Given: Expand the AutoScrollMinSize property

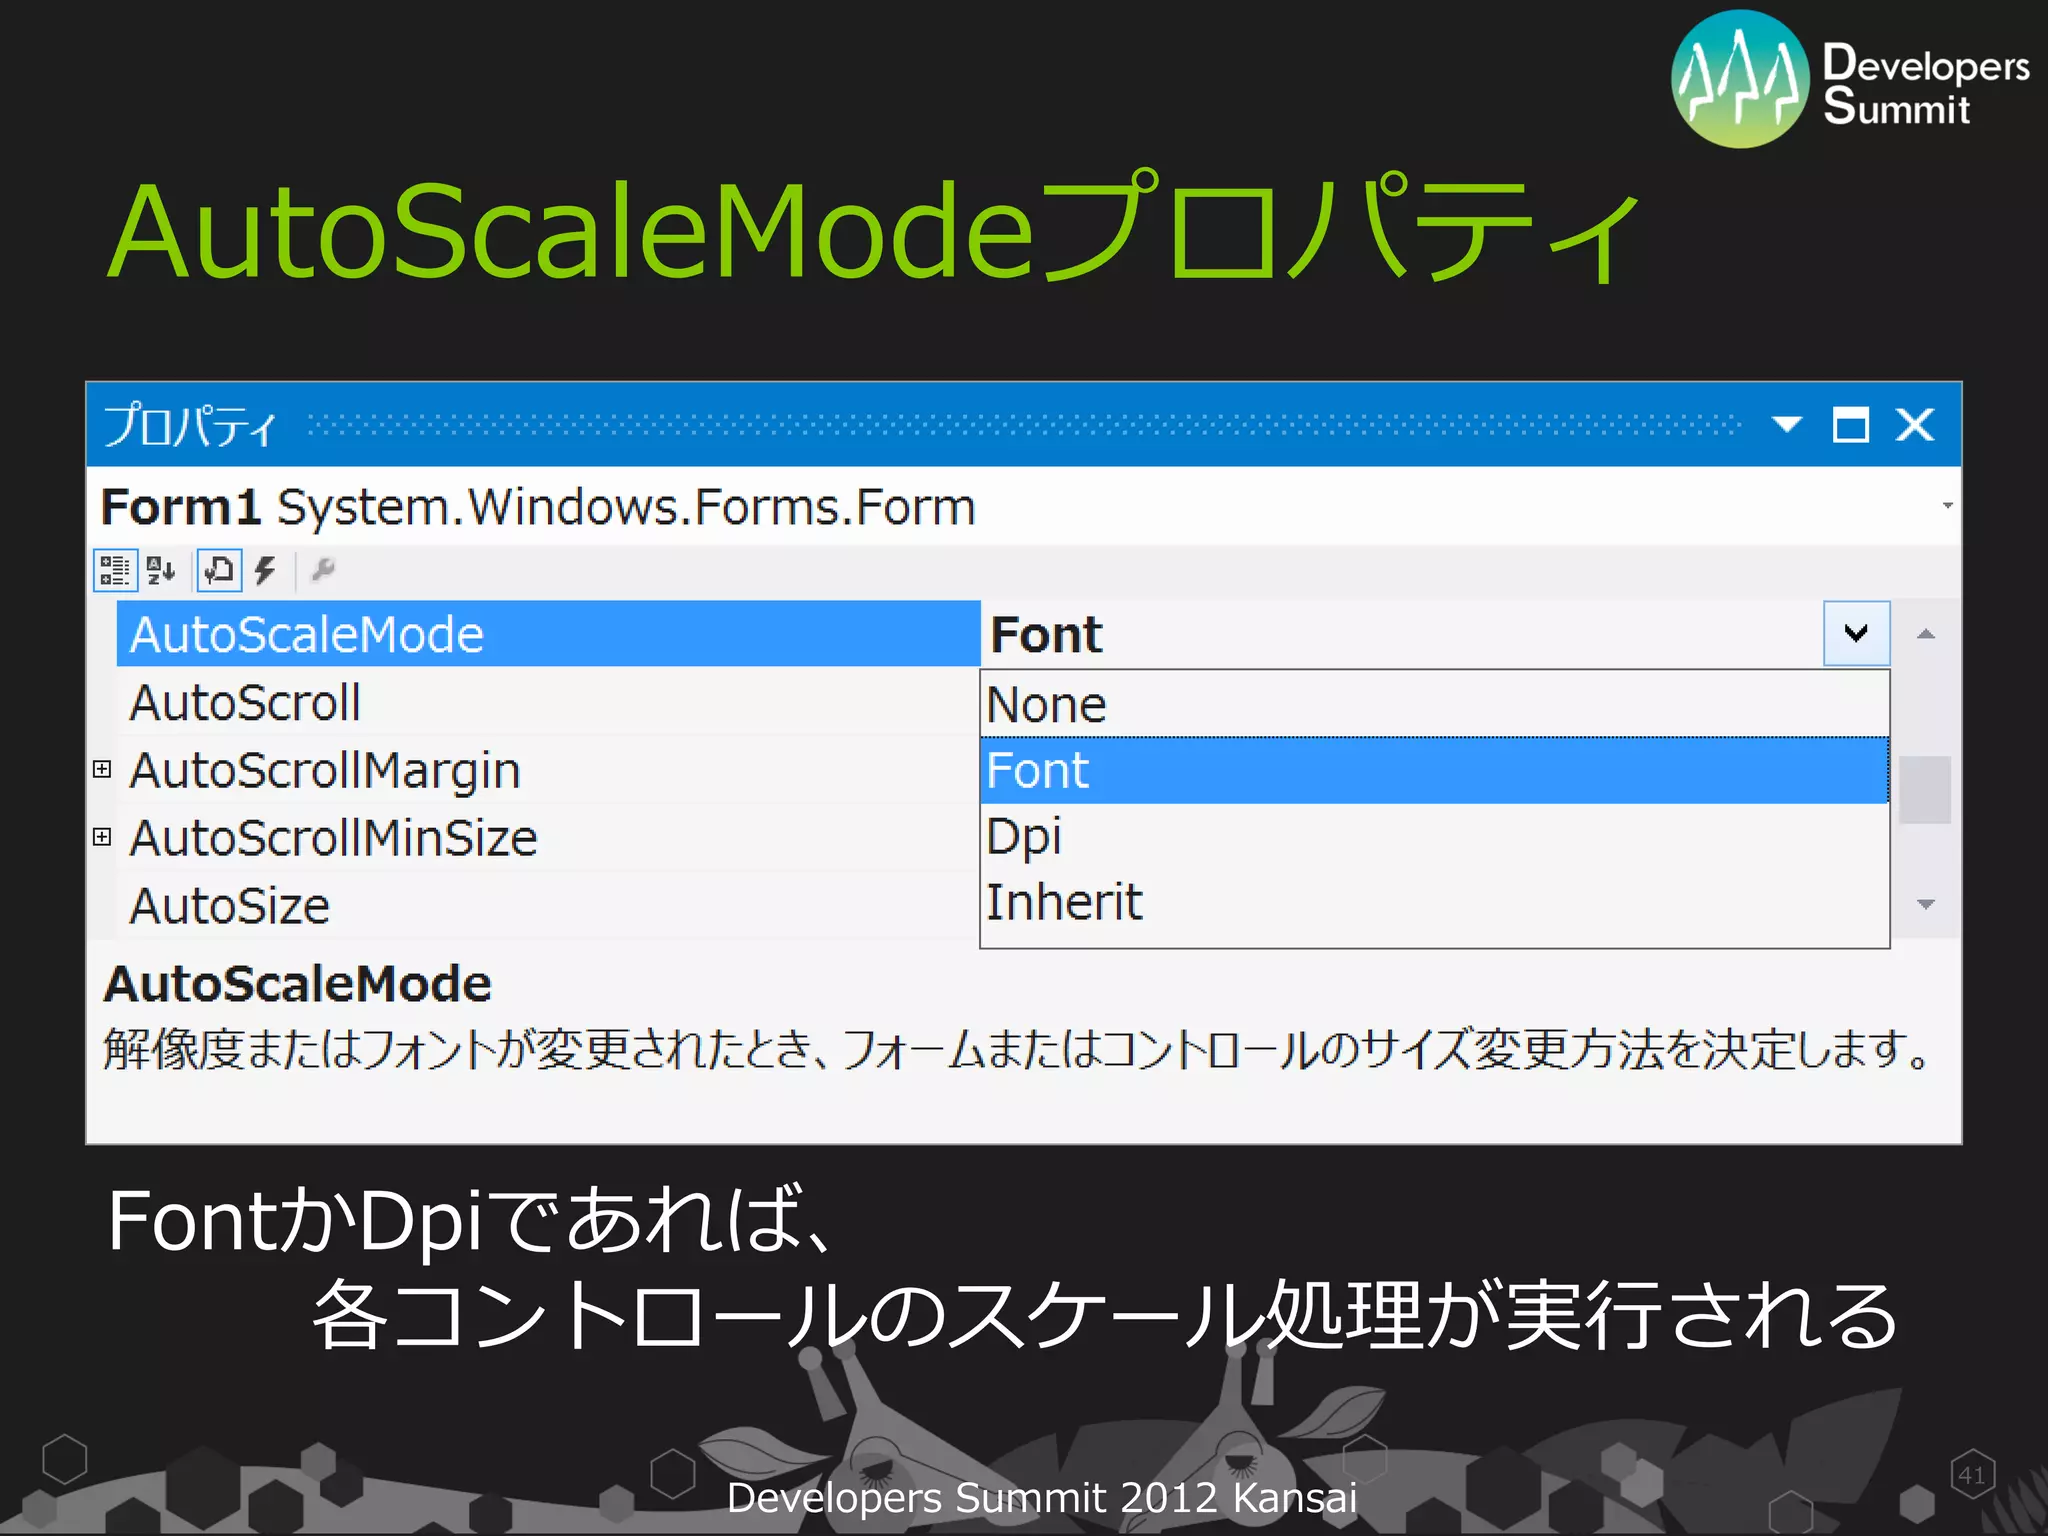Looking at the screenshot, I should point(102,837).
